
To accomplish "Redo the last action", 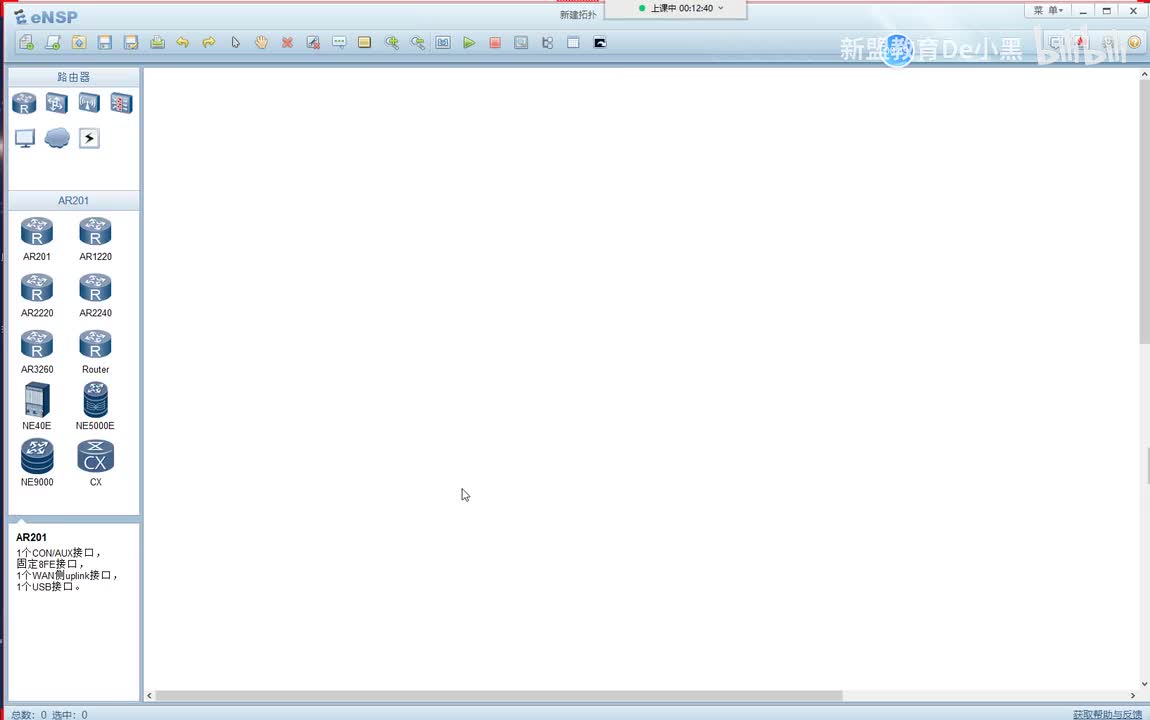I will [x=209, y=43].
